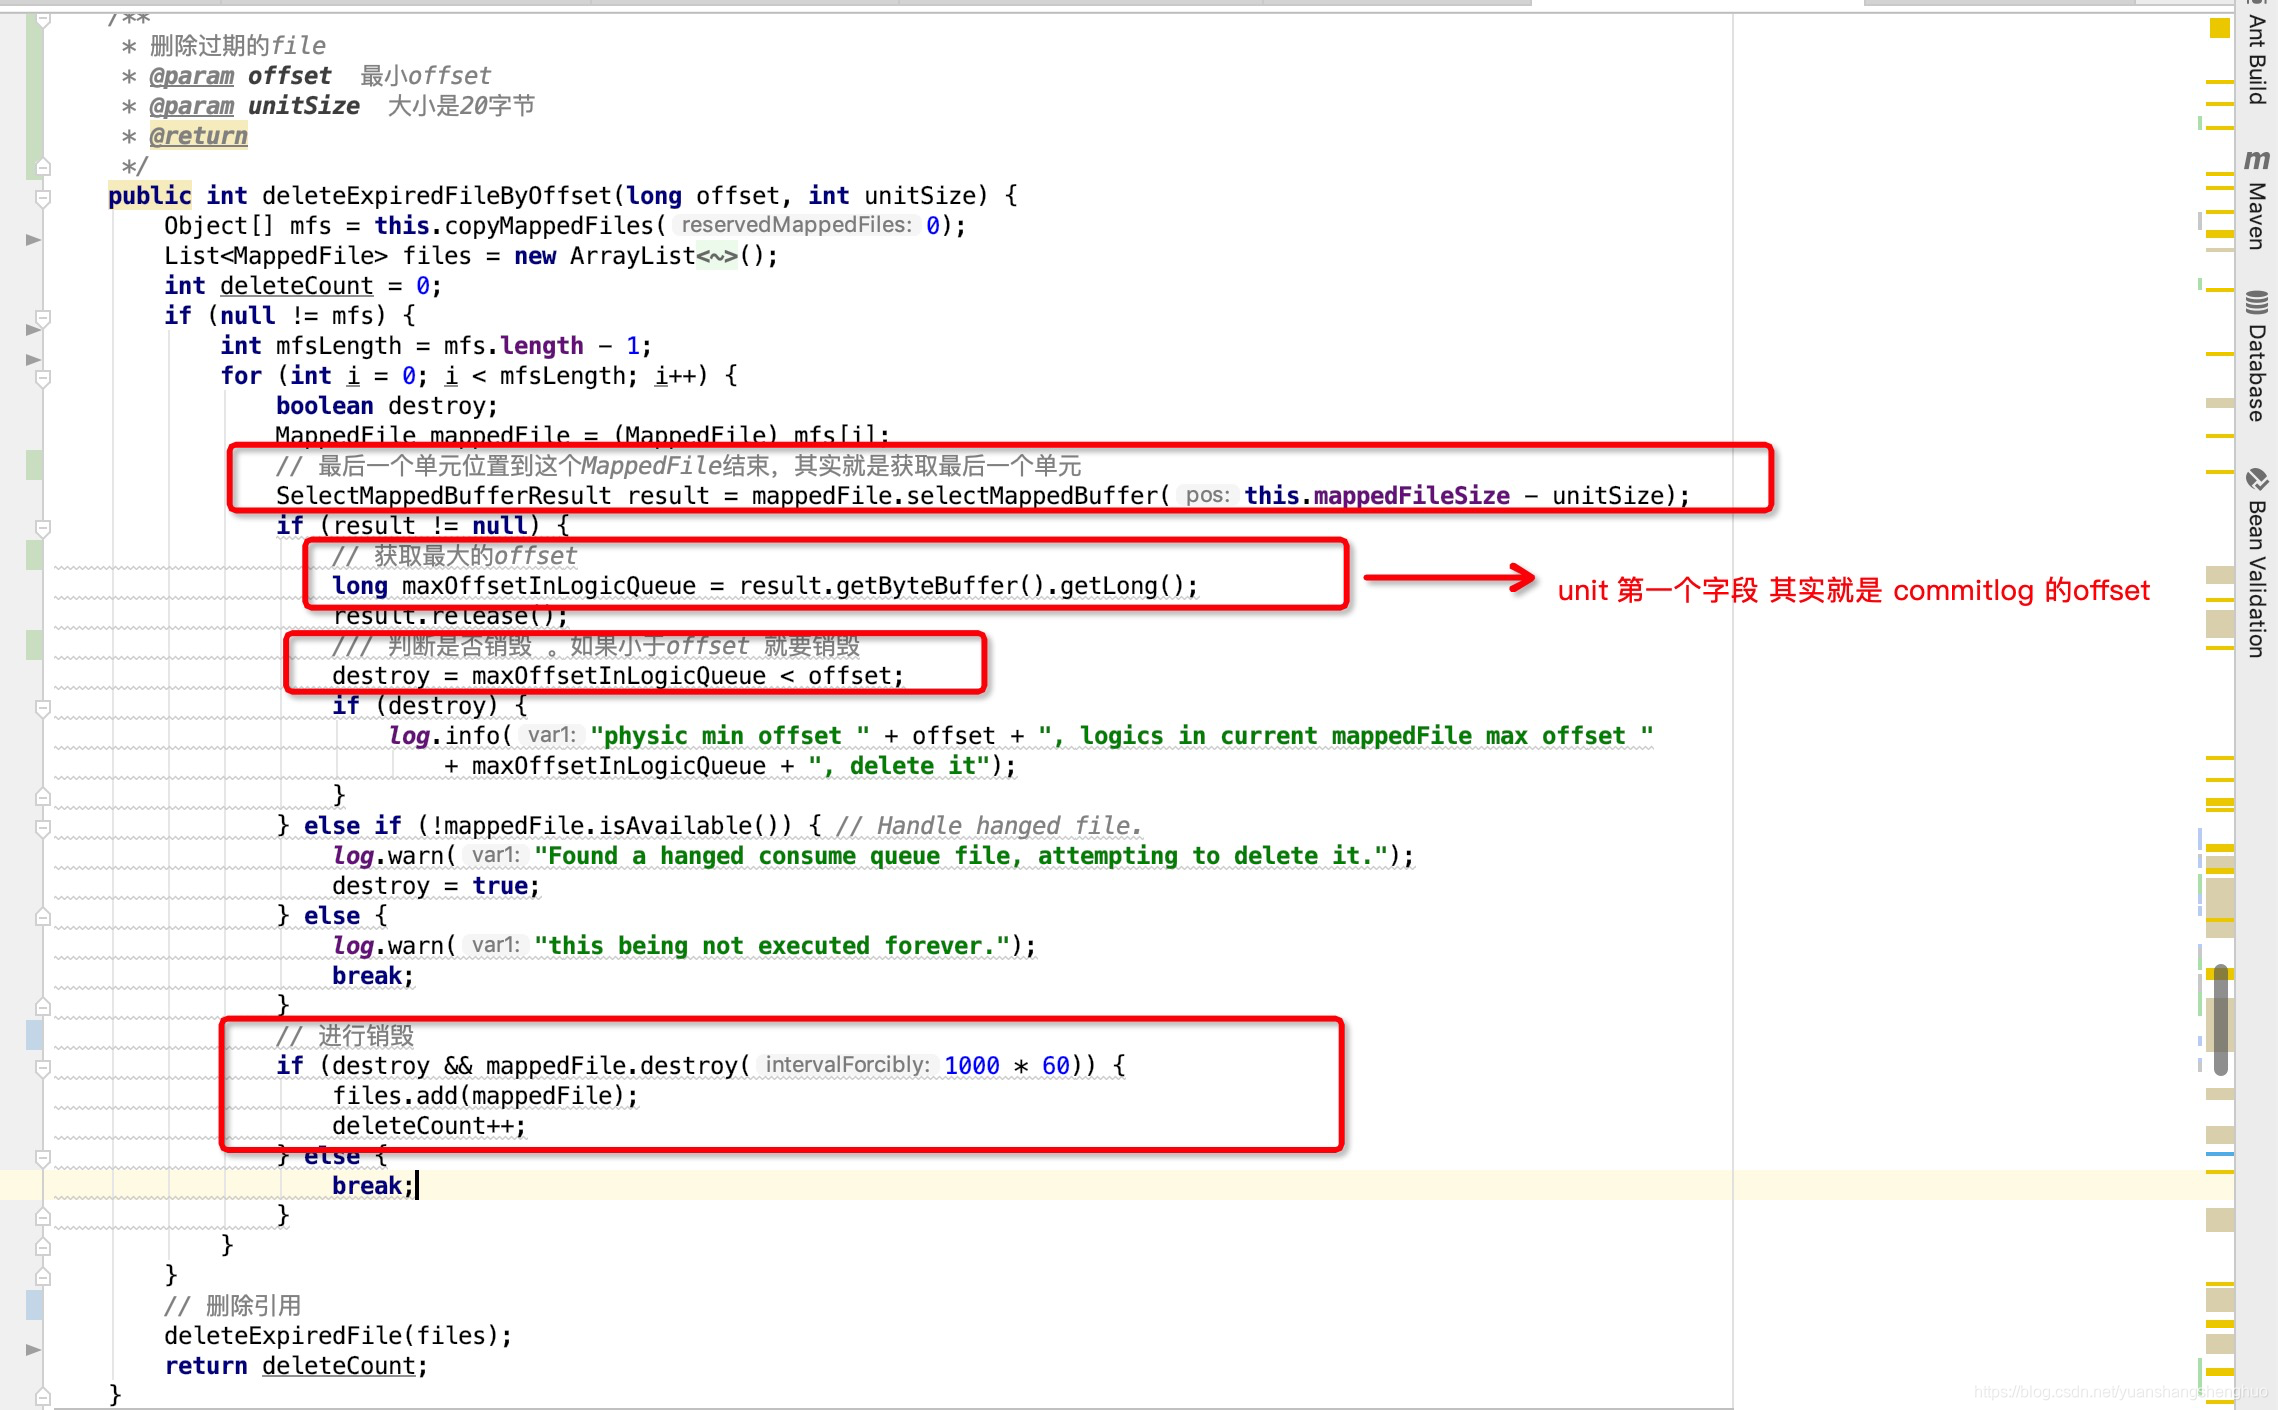2278x1410 pixels.
Task: Click the Database cylinder icon in sidebar
Action: (2256, 301)
